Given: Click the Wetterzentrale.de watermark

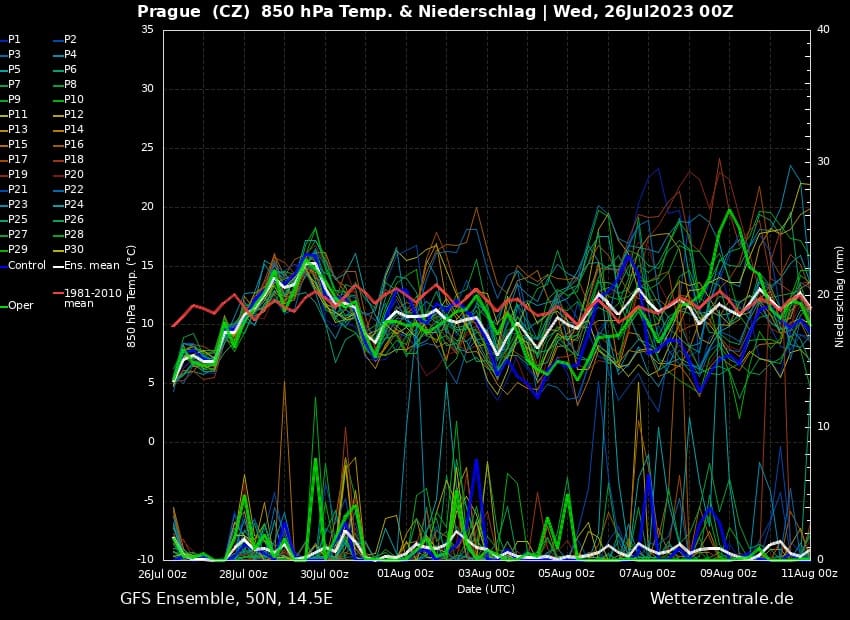Looking at the screenshot, I should point(721,598).
